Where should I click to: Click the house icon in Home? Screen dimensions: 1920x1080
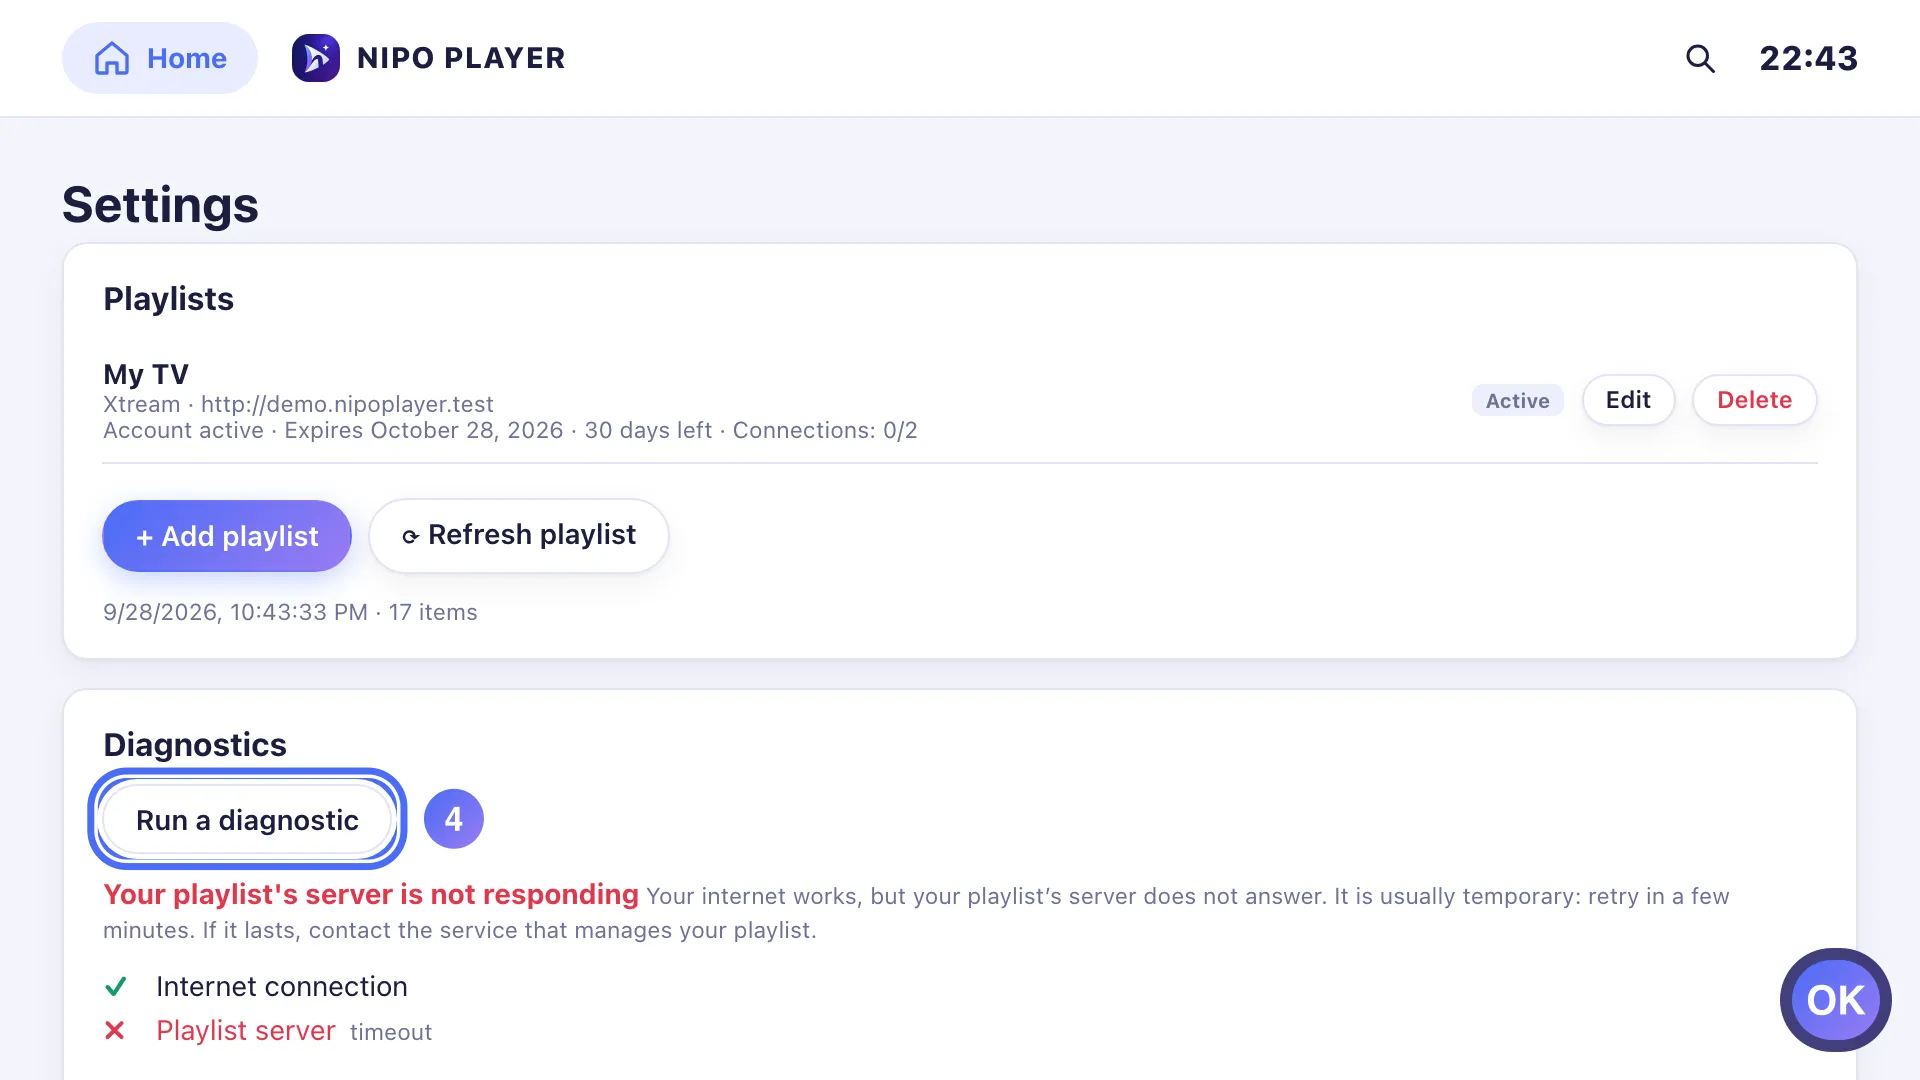pos(112,58)
